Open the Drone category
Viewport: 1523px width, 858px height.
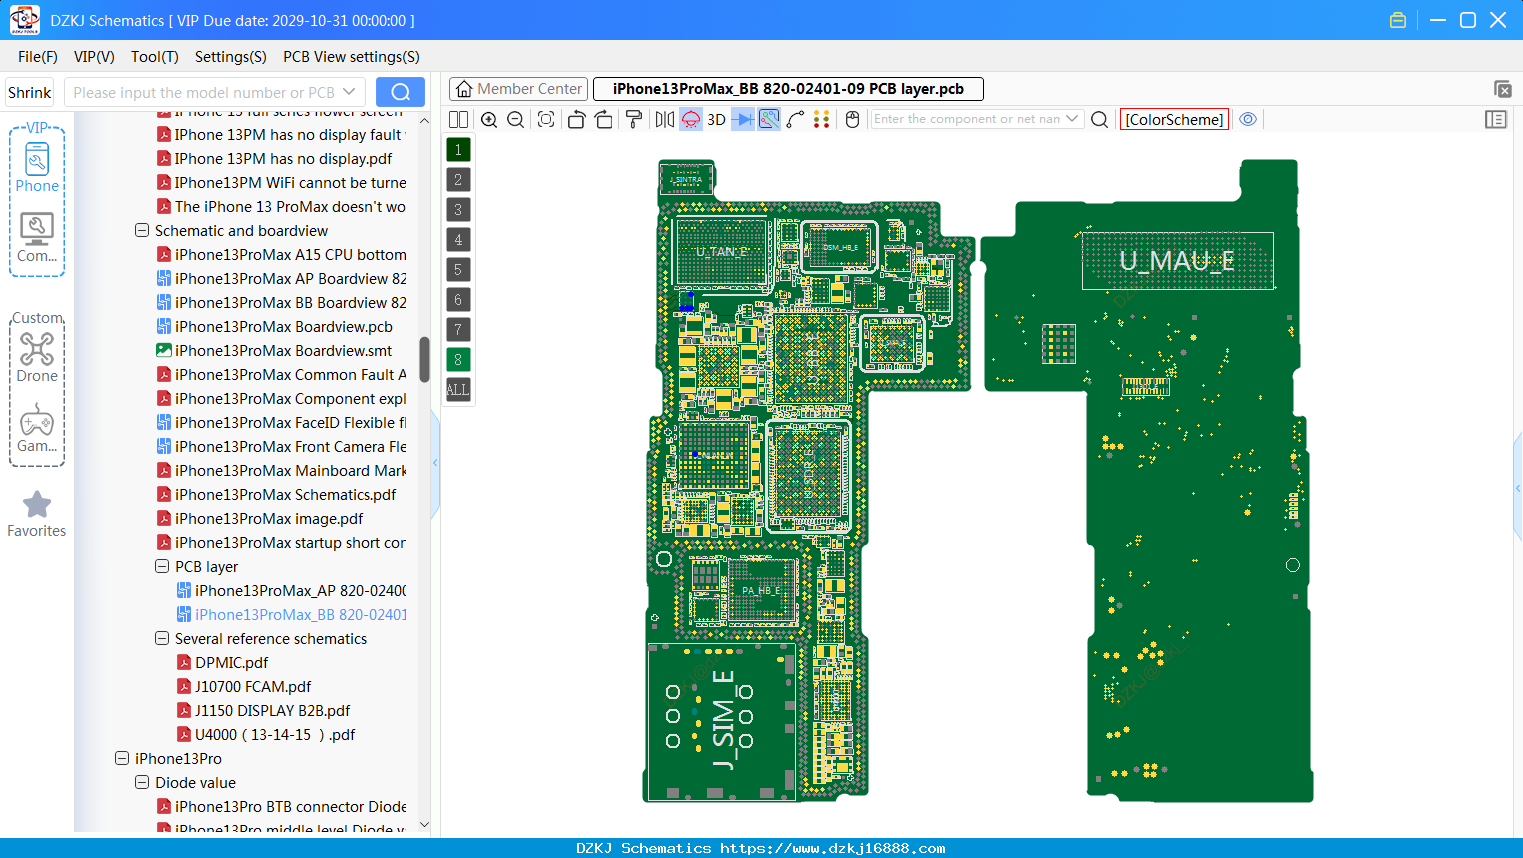pyautogui.click(x=37, y=357)
